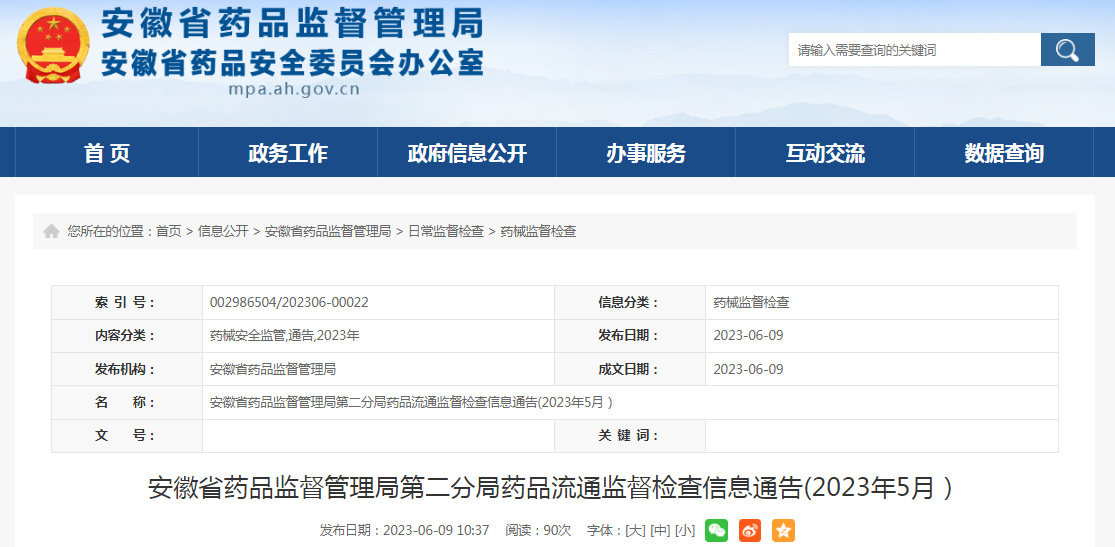This screenshot has width=1115, height=547.
Task: Share via the Weibo icon
Action: (x=749, y=530)
